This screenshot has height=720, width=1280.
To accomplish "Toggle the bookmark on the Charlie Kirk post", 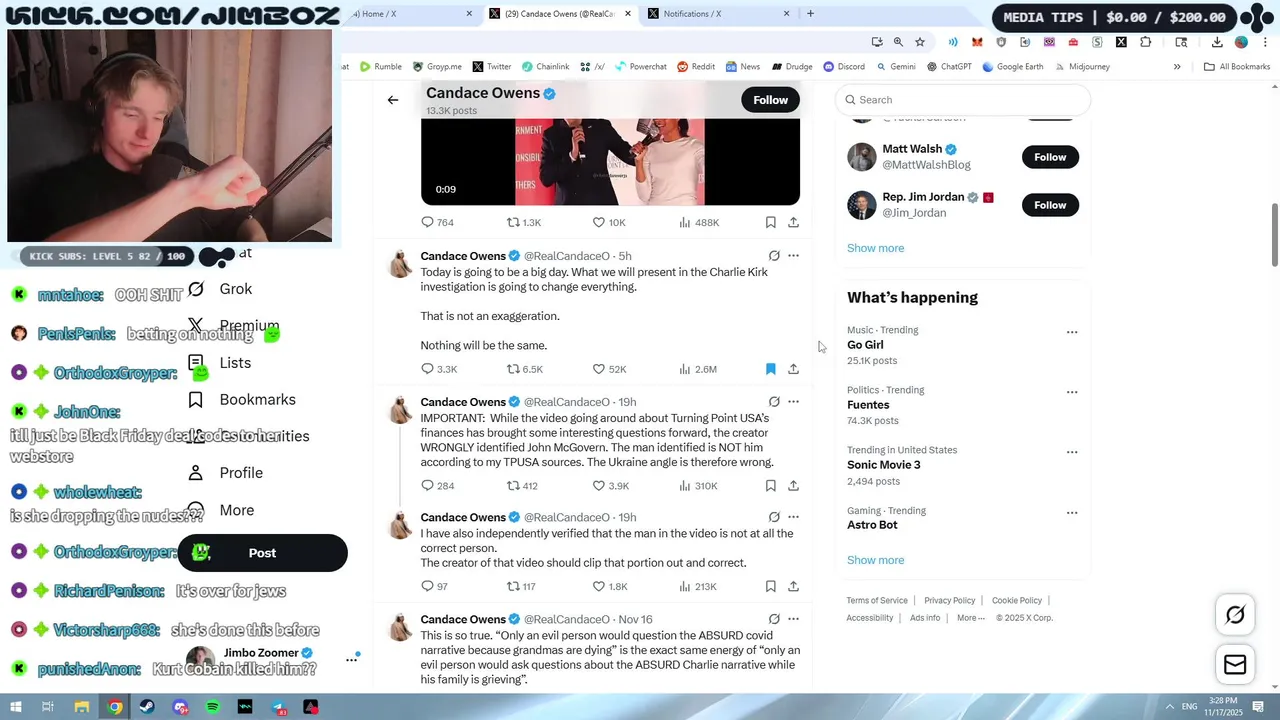I will [770, 369].
